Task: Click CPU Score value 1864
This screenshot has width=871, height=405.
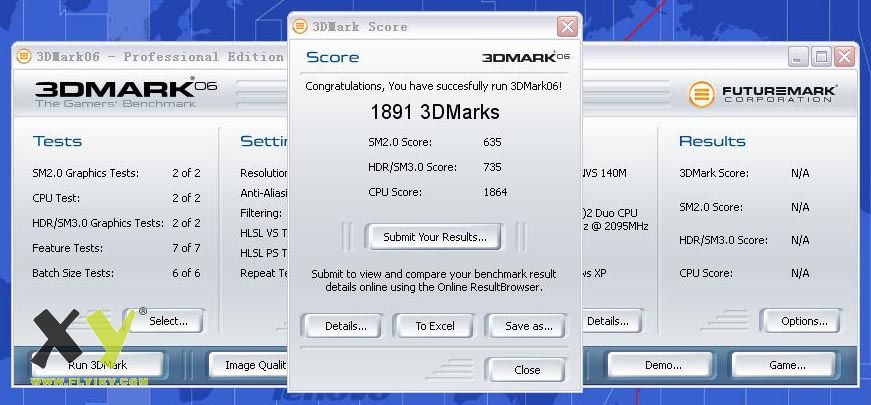Action: coord(495,192)
